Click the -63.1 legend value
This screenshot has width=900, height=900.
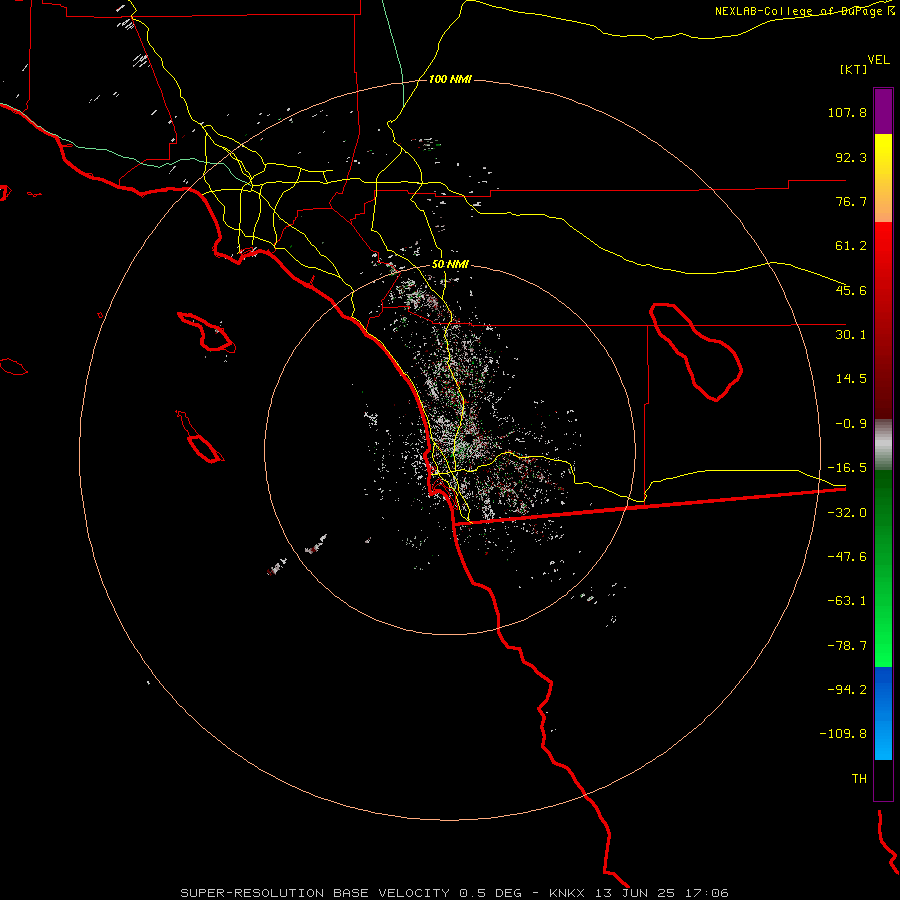pyautogui.click(x=847, y=601)
